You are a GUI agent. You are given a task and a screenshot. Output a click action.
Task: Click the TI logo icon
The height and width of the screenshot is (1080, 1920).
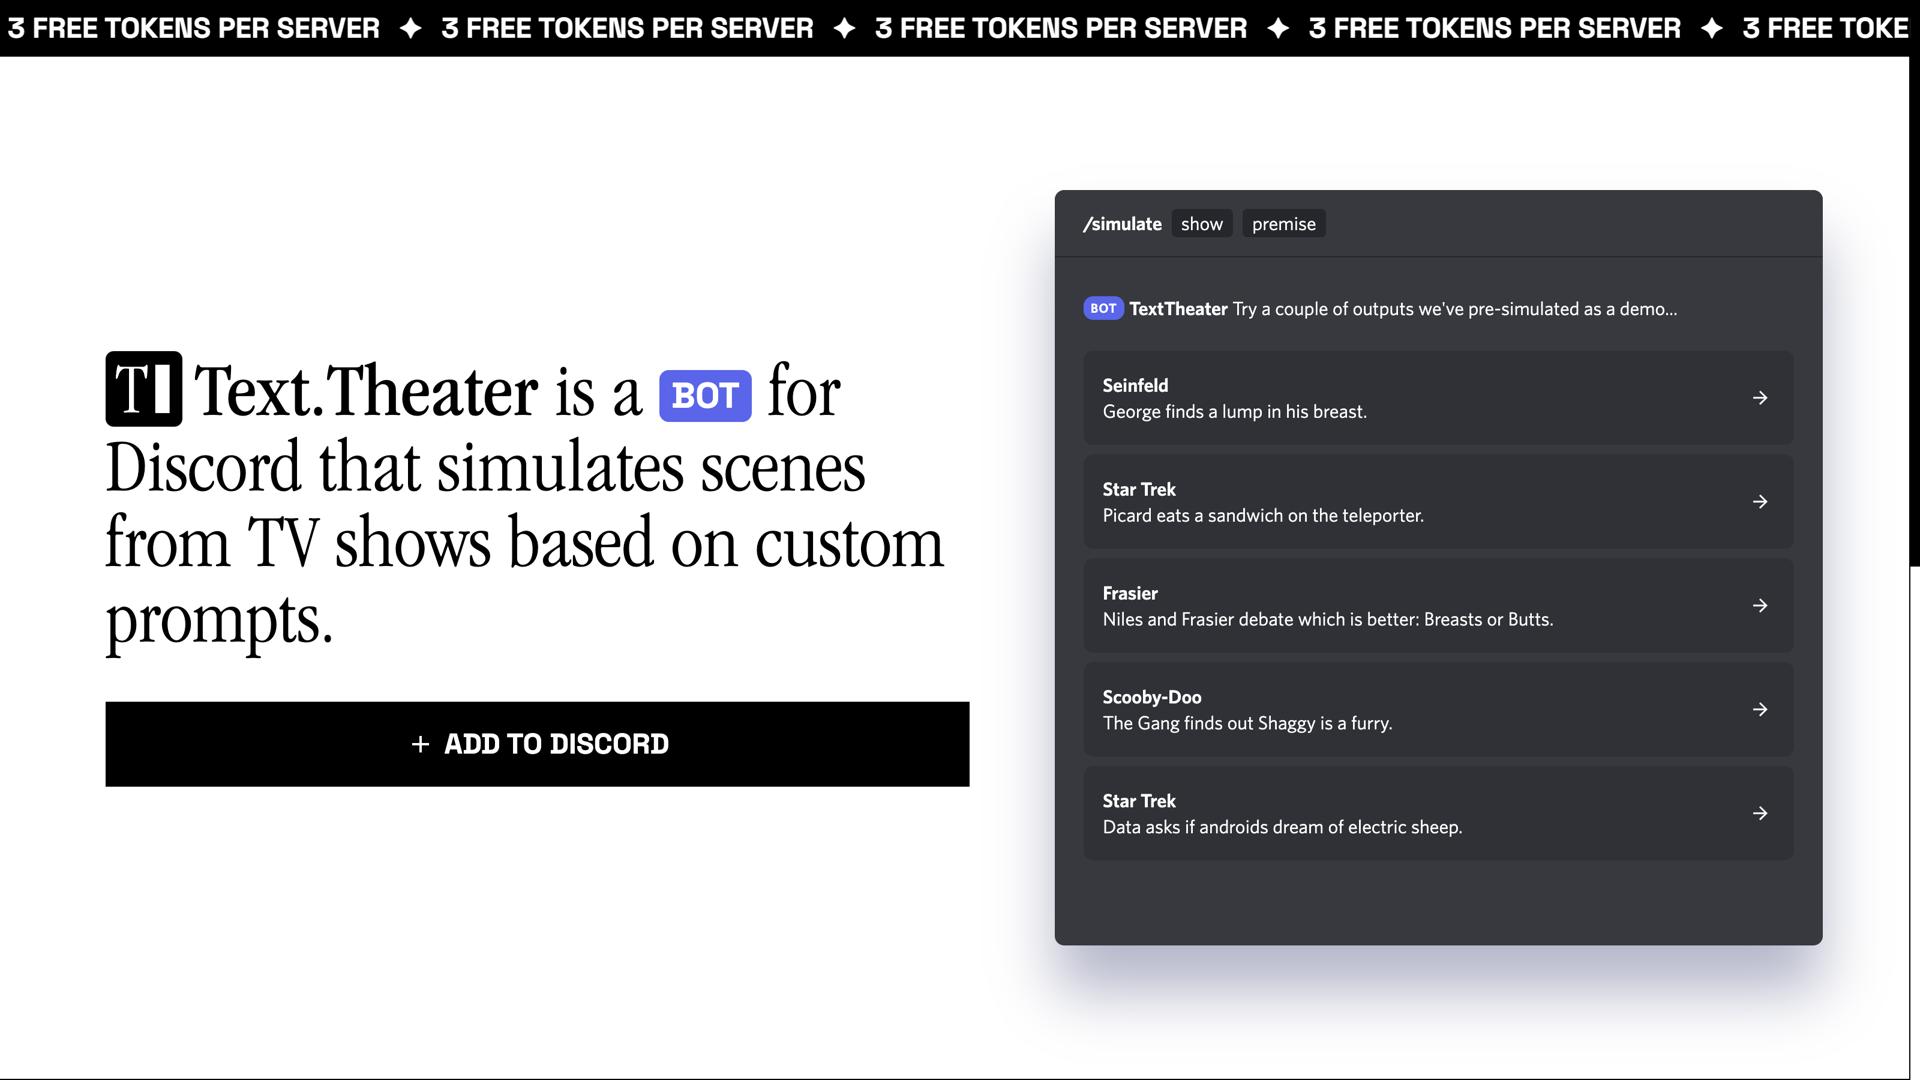pyautogui.click(x=143, y=391)
